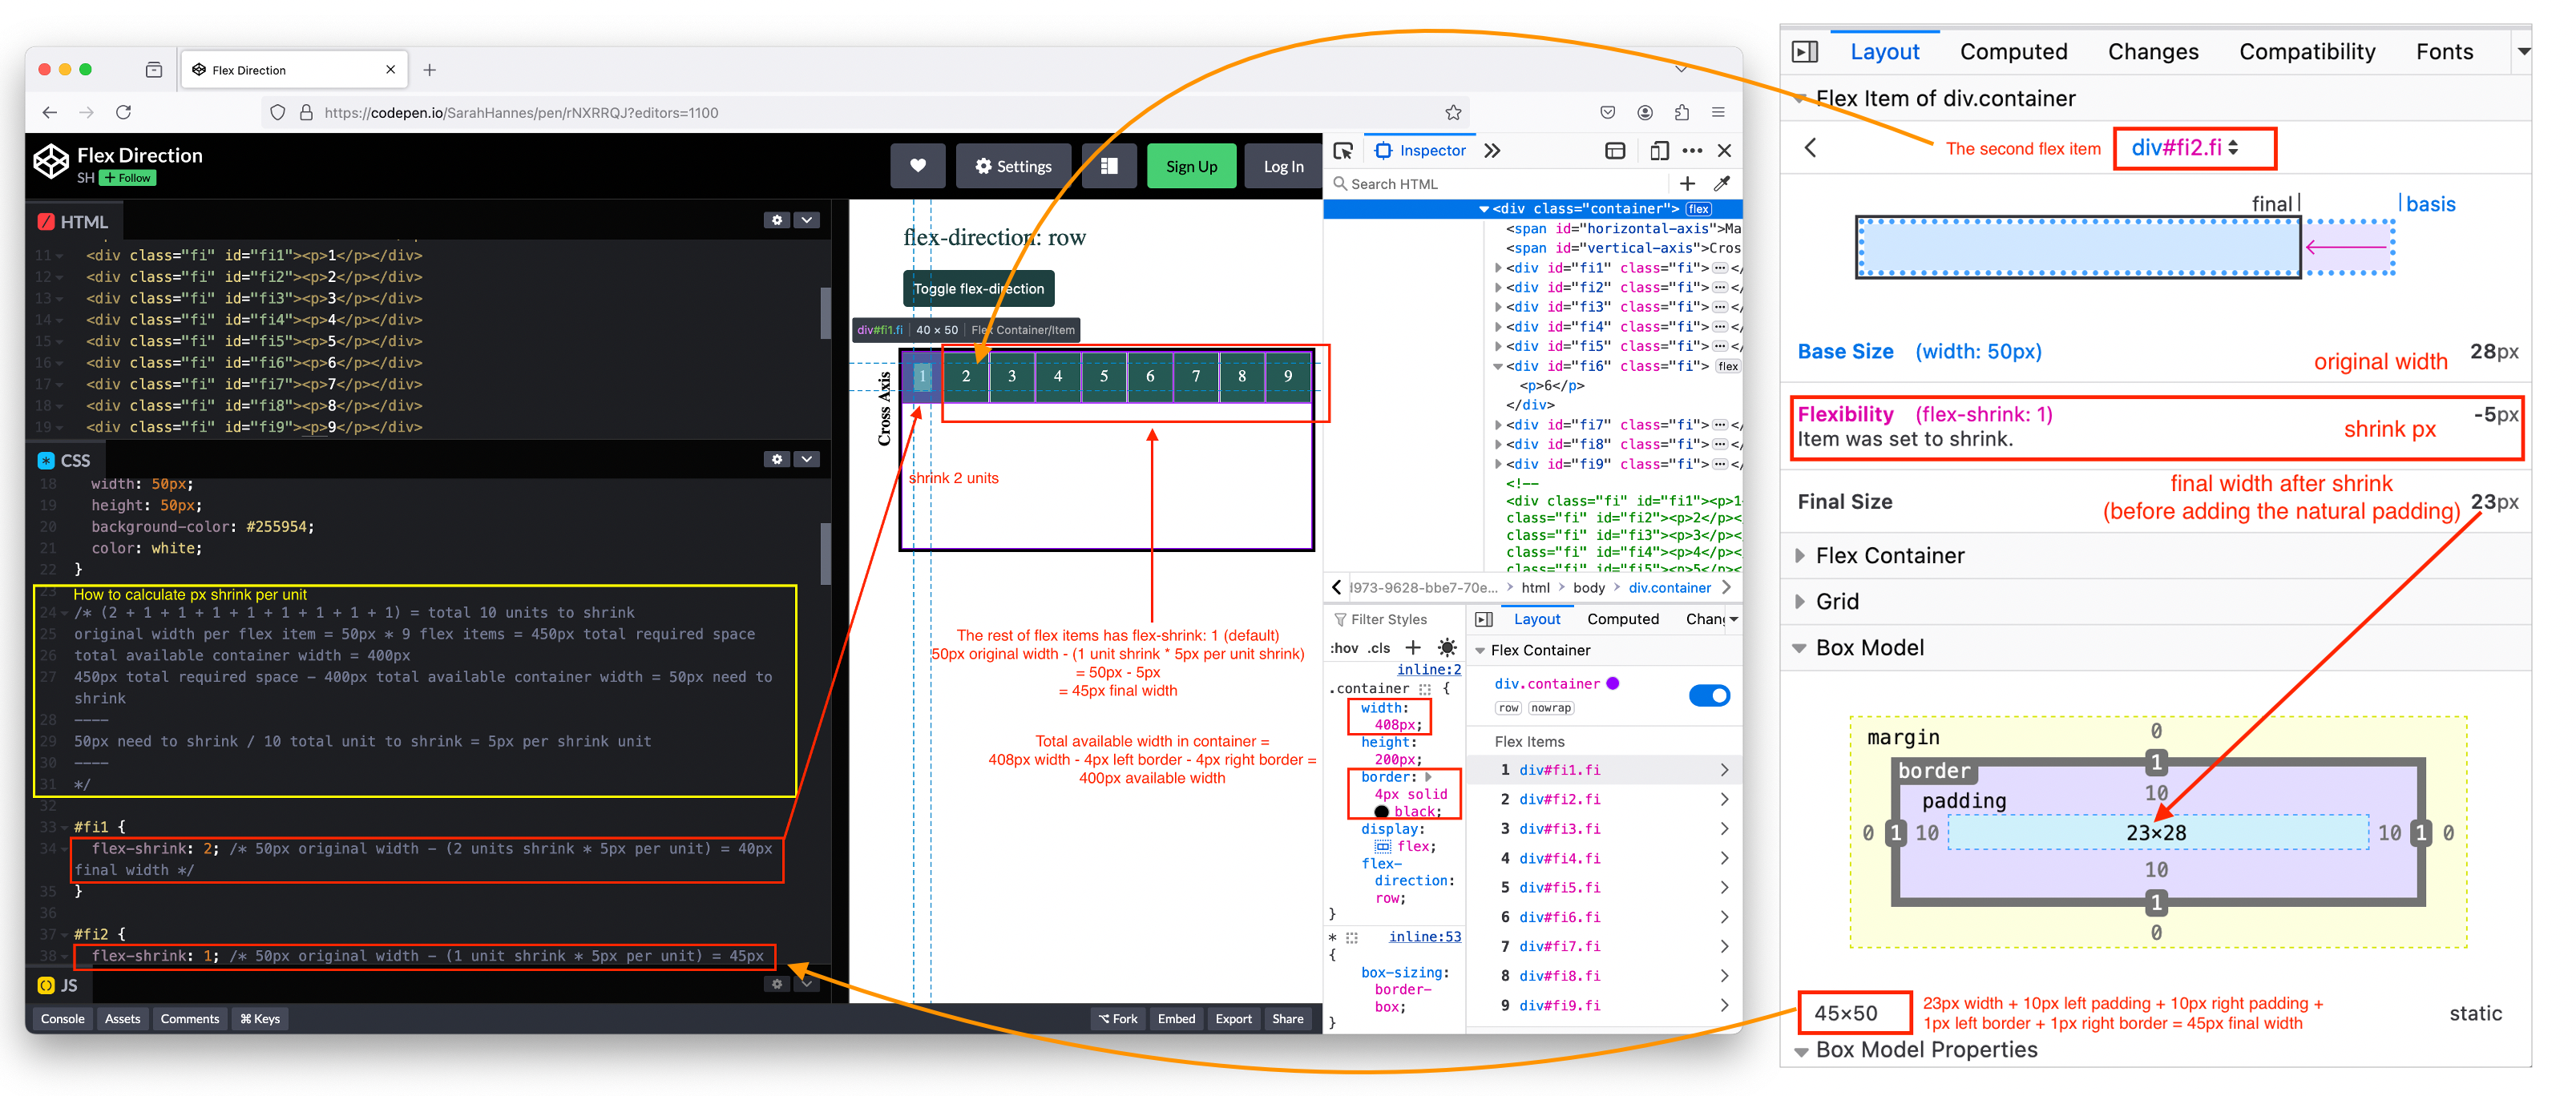This screenshot has height=1096, width=2576.
Task: Reload the page with refresh icon
Action: pos(123,112)
